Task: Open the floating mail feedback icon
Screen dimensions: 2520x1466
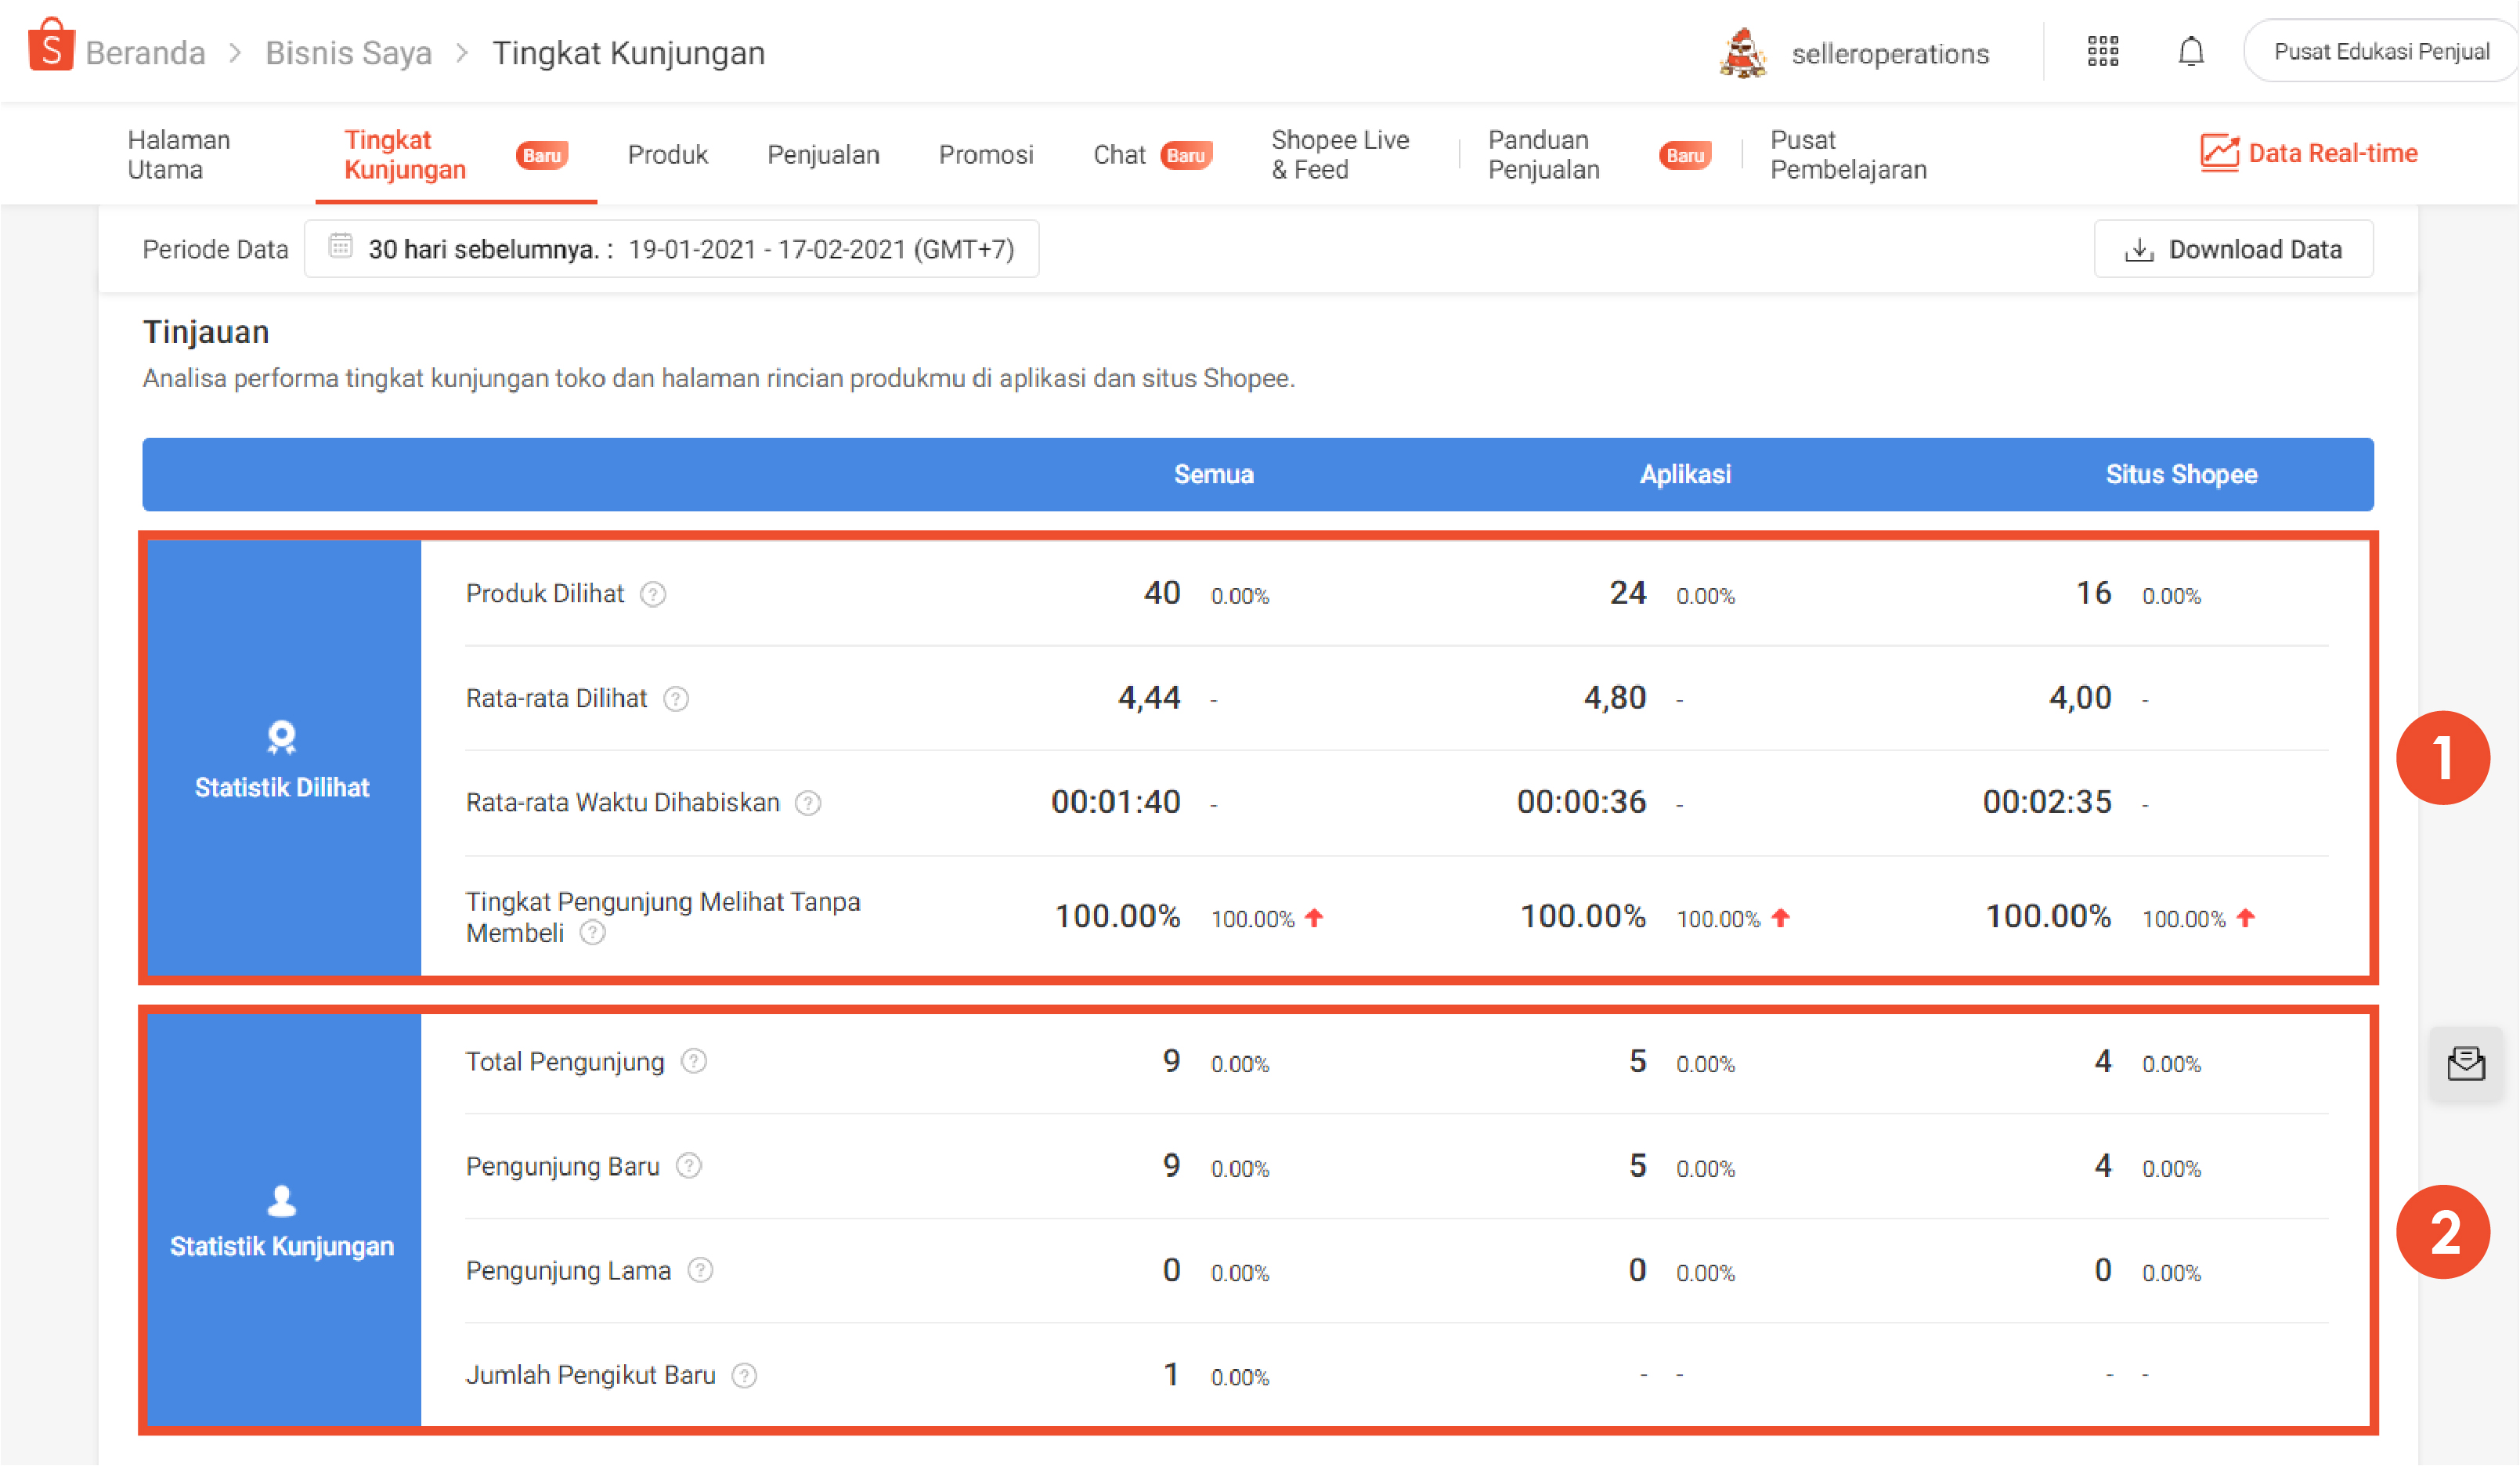Action: click(x=2466, y=1064)
